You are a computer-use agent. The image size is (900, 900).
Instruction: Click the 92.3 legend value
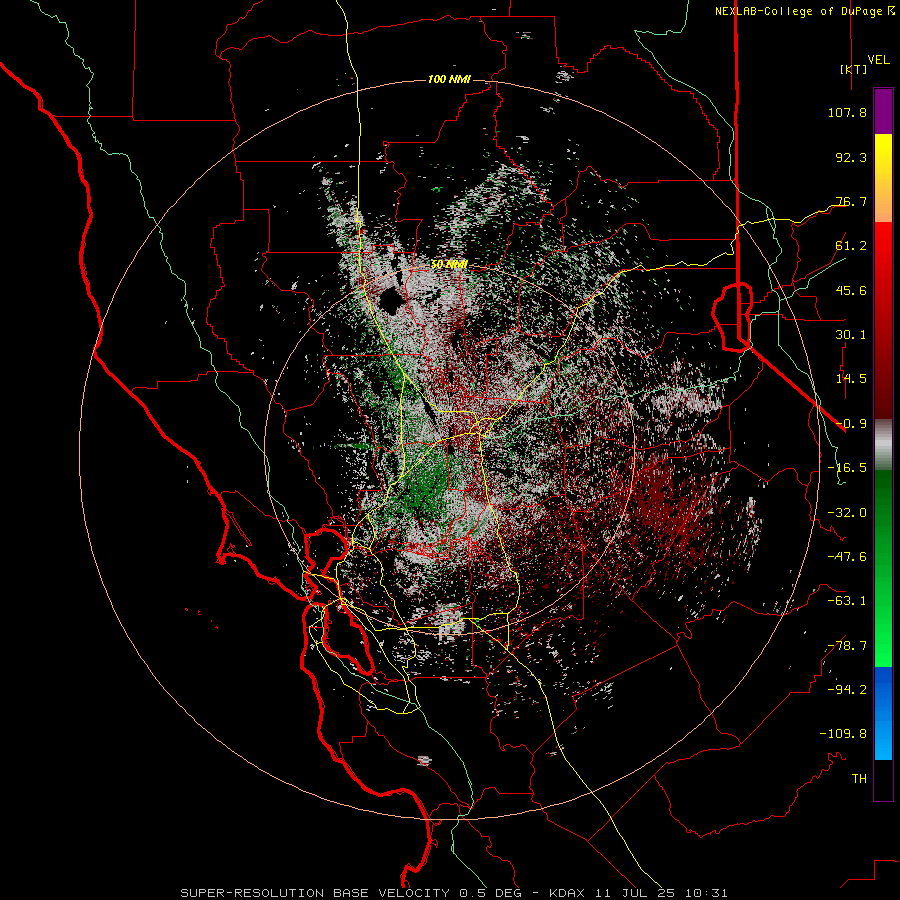click(x=851, y=157)
